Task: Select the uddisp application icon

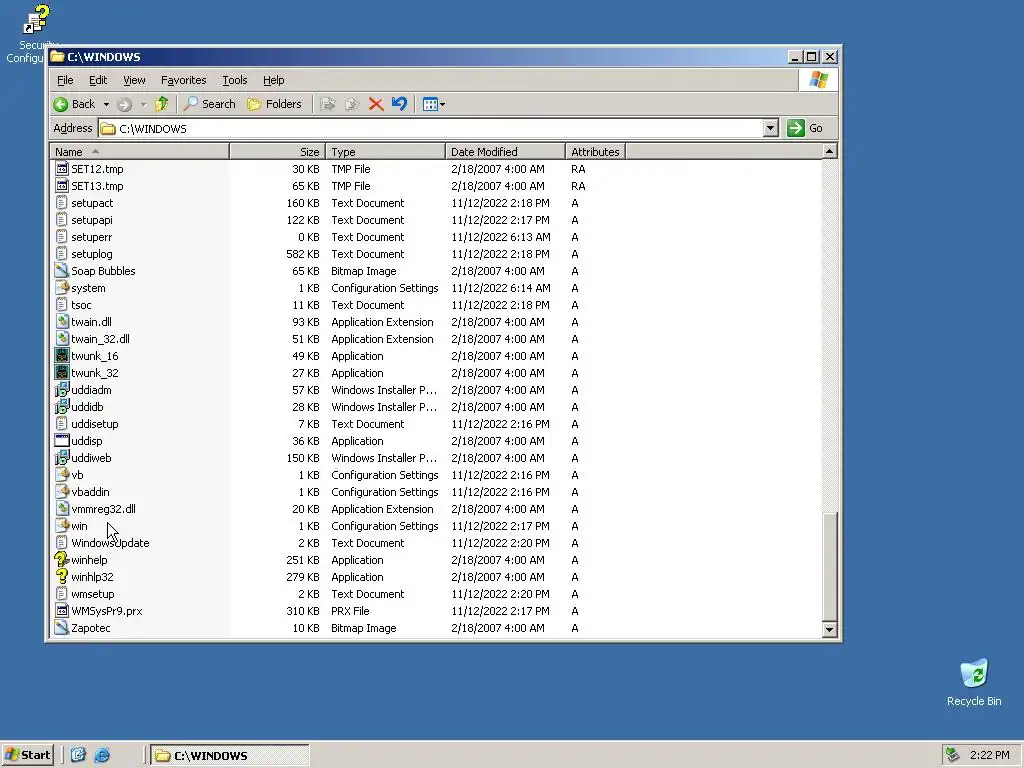Action: (x=62, y=440)
